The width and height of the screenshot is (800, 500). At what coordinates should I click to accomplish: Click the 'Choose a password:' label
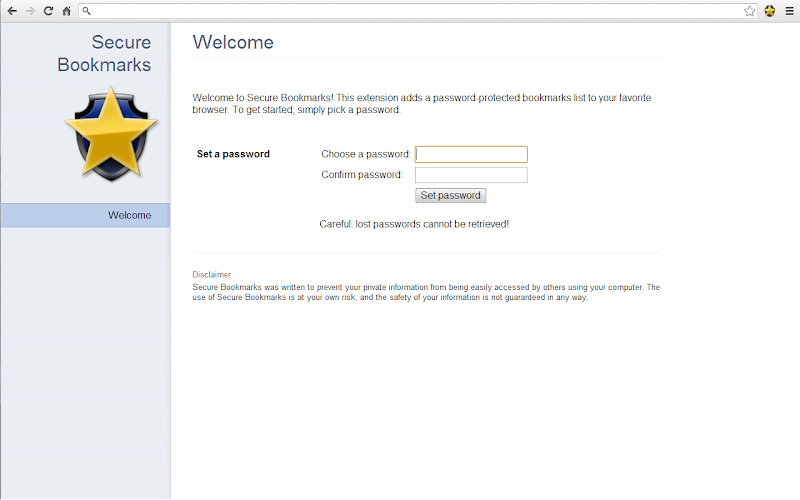pyautogui.click(x=366, y=154)
